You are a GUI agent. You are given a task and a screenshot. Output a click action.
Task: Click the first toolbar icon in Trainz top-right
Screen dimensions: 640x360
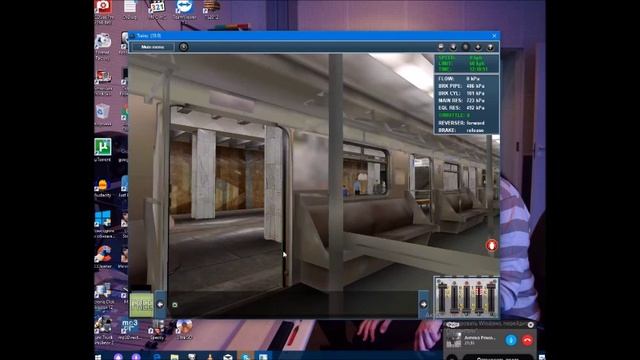(441, 47)
